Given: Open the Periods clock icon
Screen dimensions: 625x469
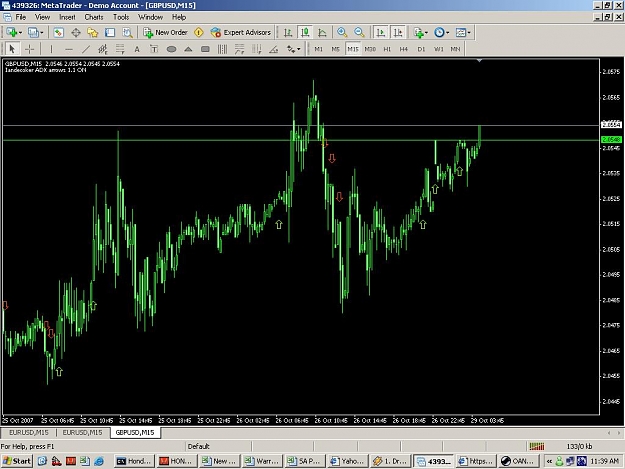Looking at the screenshot, I should pyautogui.click(x=439, y=32).
